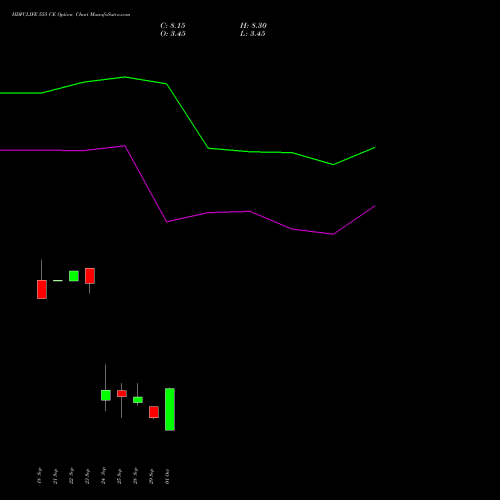Click the tall green candlestick for 01 Oct

coord(170,409)
